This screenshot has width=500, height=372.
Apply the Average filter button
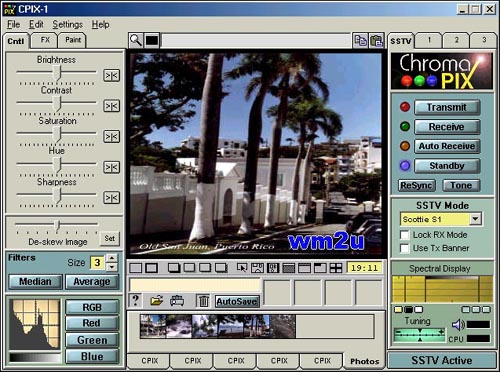click(92, 282)
